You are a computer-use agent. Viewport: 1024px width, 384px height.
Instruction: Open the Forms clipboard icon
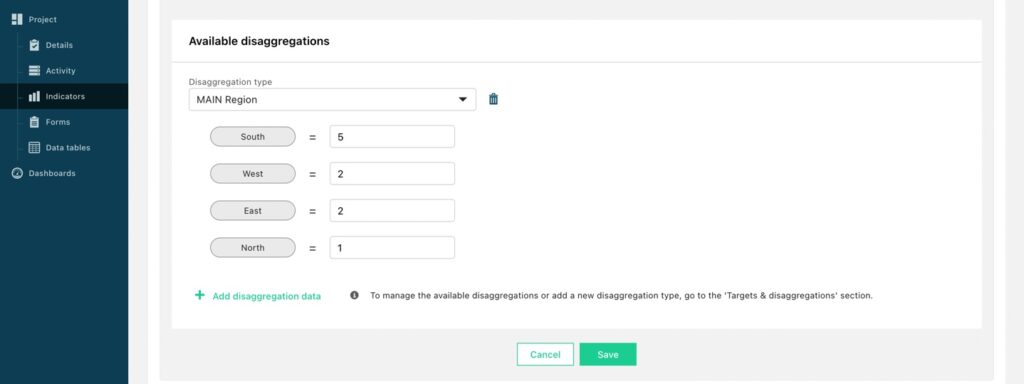(35, 122)
